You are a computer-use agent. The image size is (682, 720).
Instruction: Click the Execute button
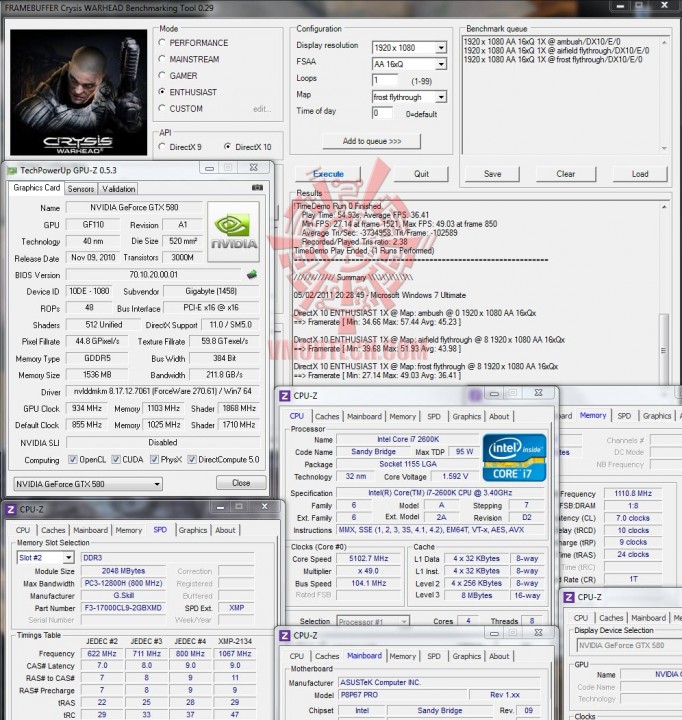click(x=328, y=174)
